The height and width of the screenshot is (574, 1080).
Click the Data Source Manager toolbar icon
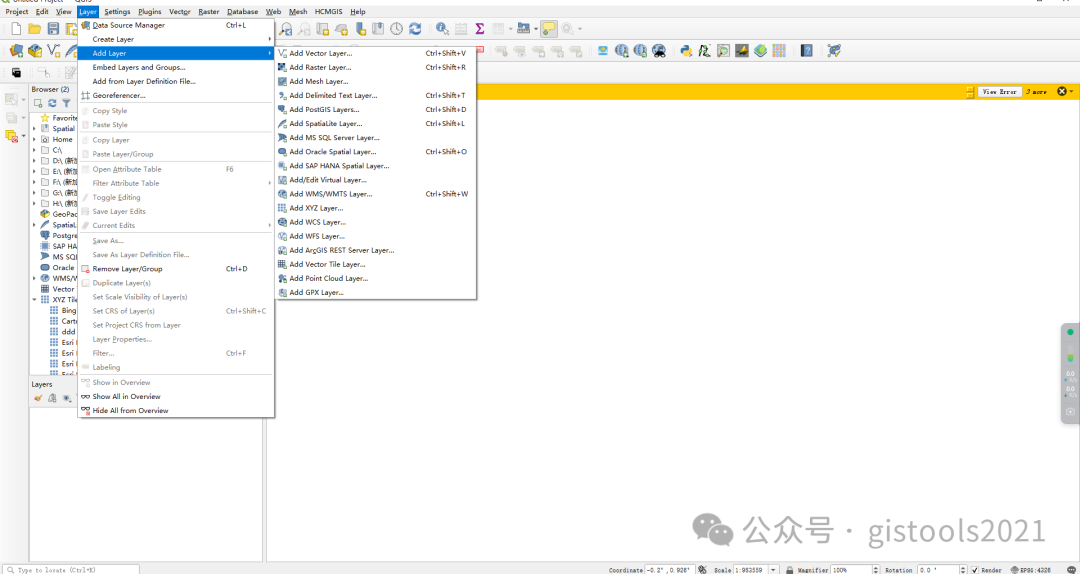pos(17,50)
